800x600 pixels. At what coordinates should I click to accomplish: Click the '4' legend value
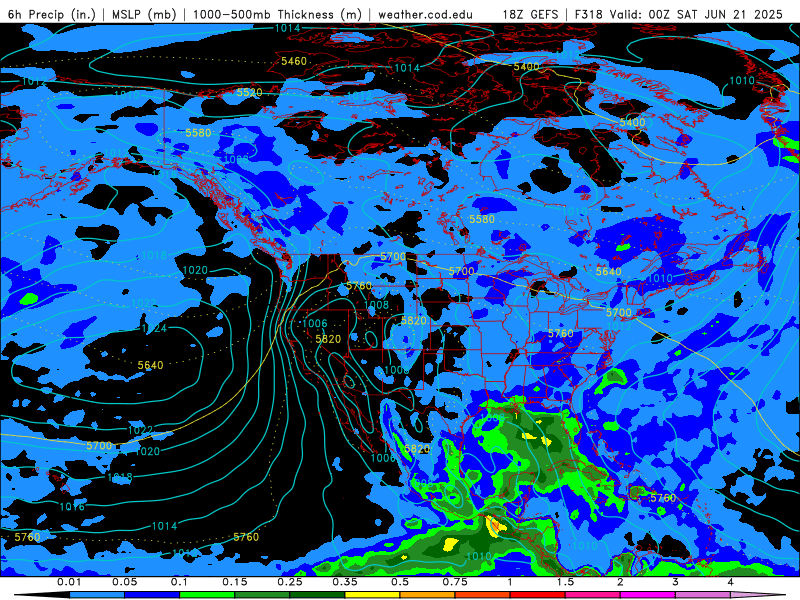[x=731, y=582]
